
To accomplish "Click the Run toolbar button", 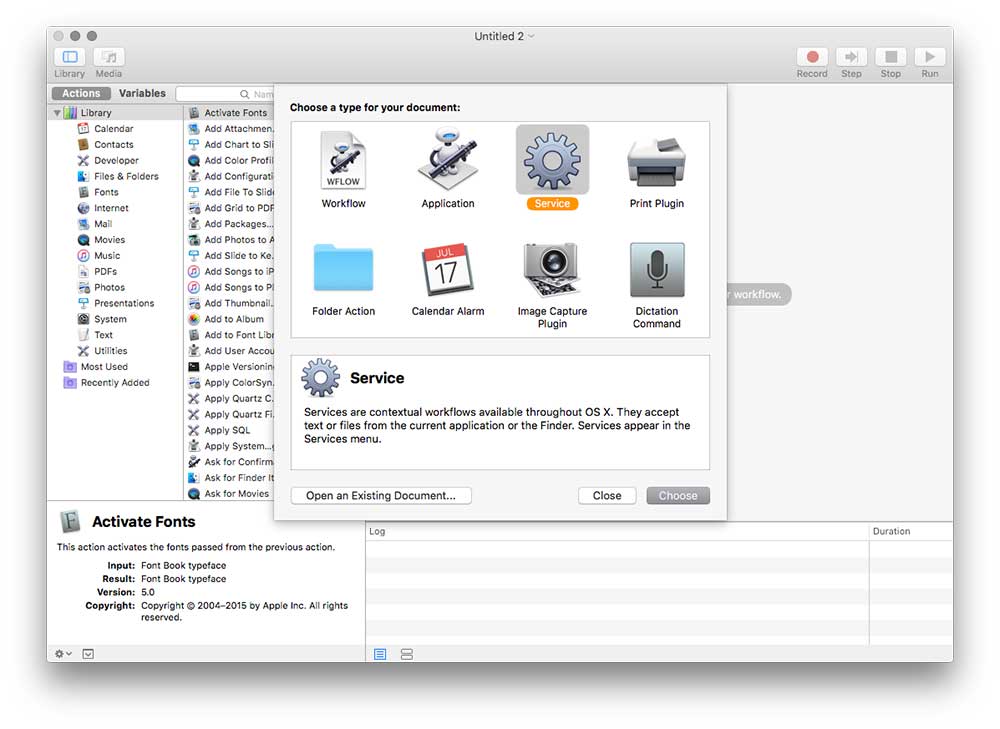I will pyautogui.click(x=930, y=57).
